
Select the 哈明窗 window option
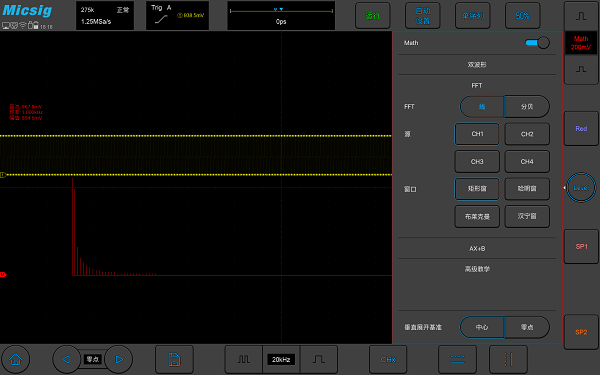tap(527, 189)
